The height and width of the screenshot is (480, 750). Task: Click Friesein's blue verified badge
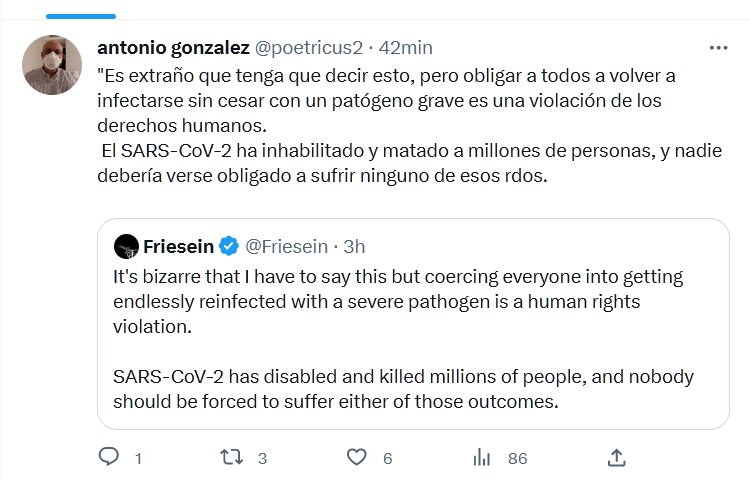point(228,245)
